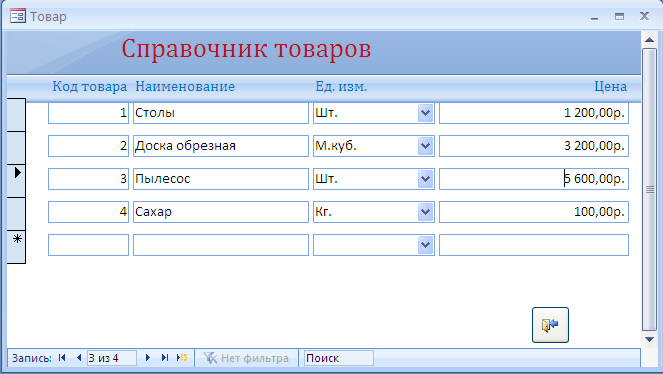
Task: Click product code field with value 4
Action: click(x=88, y=212)
